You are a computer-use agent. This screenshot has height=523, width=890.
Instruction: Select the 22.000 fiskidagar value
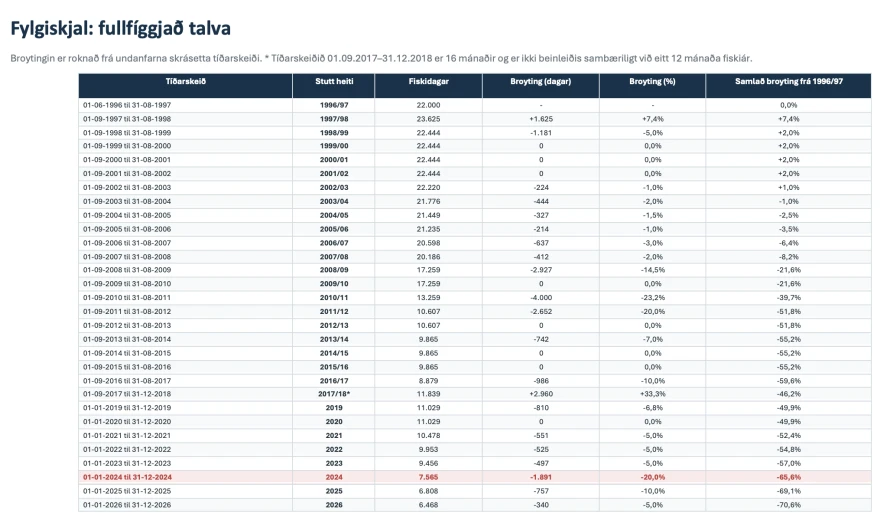click(429, 105)
